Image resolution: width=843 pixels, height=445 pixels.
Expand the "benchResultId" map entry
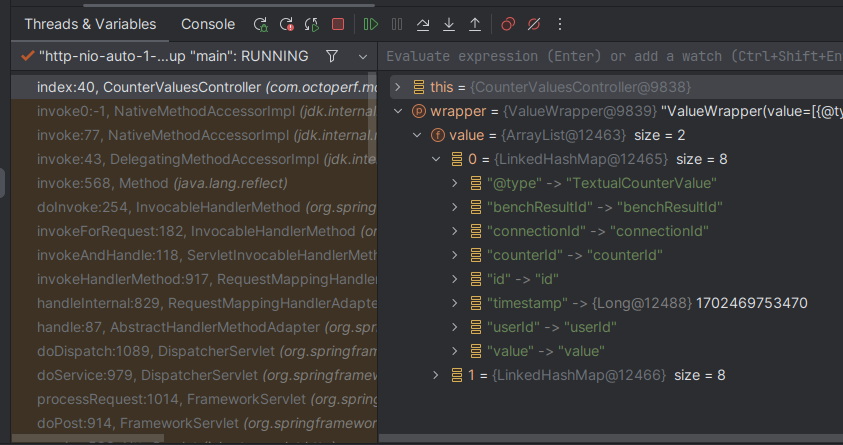(455, 207)
